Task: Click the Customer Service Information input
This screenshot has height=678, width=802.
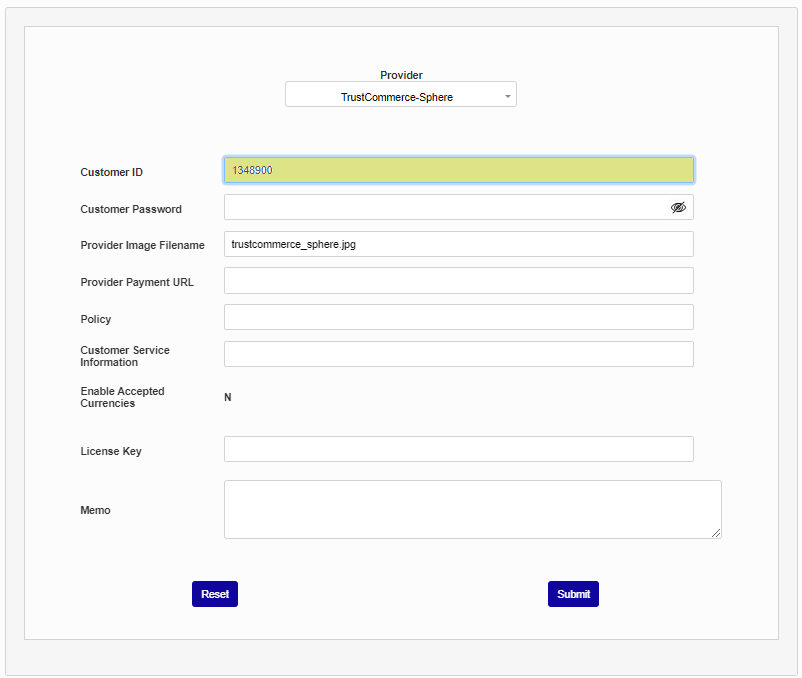Action: [x=458, y=355]
